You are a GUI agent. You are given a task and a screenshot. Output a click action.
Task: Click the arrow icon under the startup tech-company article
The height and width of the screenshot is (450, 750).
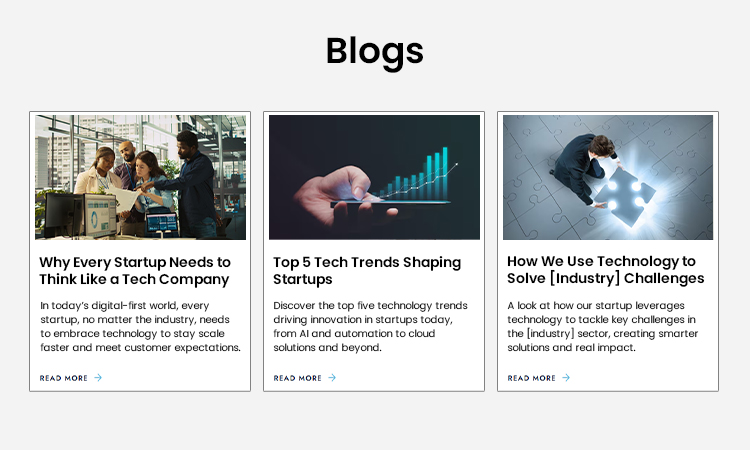98,378
